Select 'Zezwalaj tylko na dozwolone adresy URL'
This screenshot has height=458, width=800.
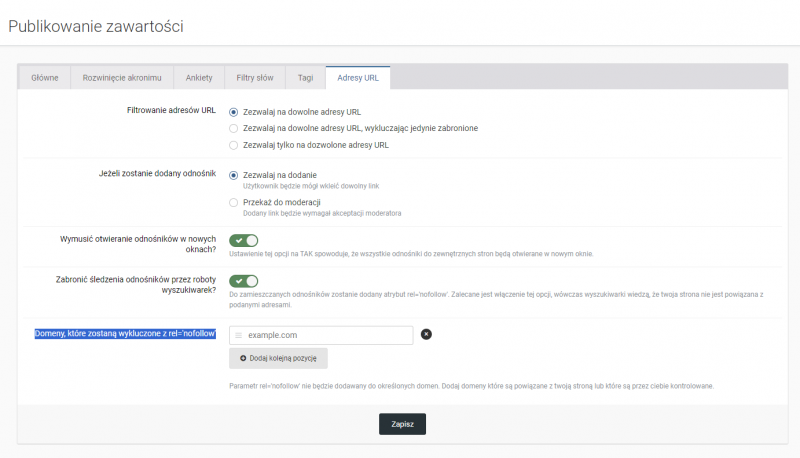[x=234, y=144]
